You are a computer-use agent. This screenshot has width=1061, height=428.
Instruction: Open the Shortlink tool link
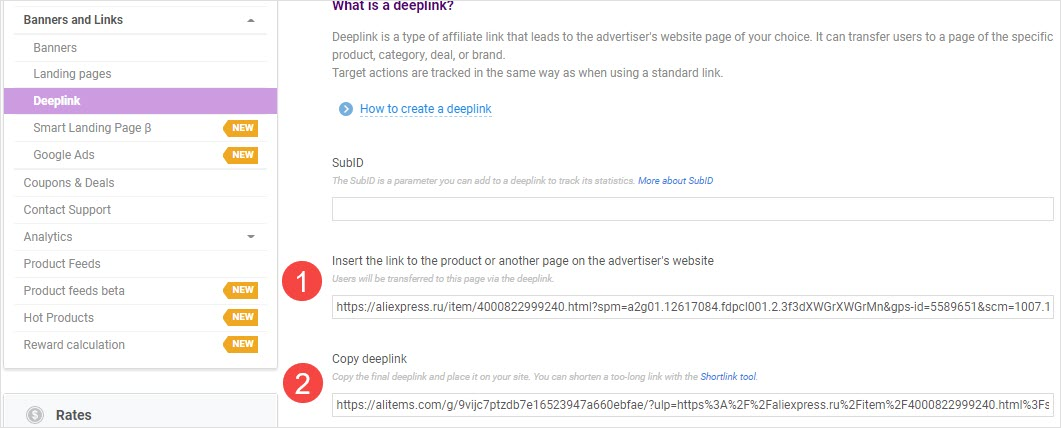pyautogui.click(x=728, y=377)
